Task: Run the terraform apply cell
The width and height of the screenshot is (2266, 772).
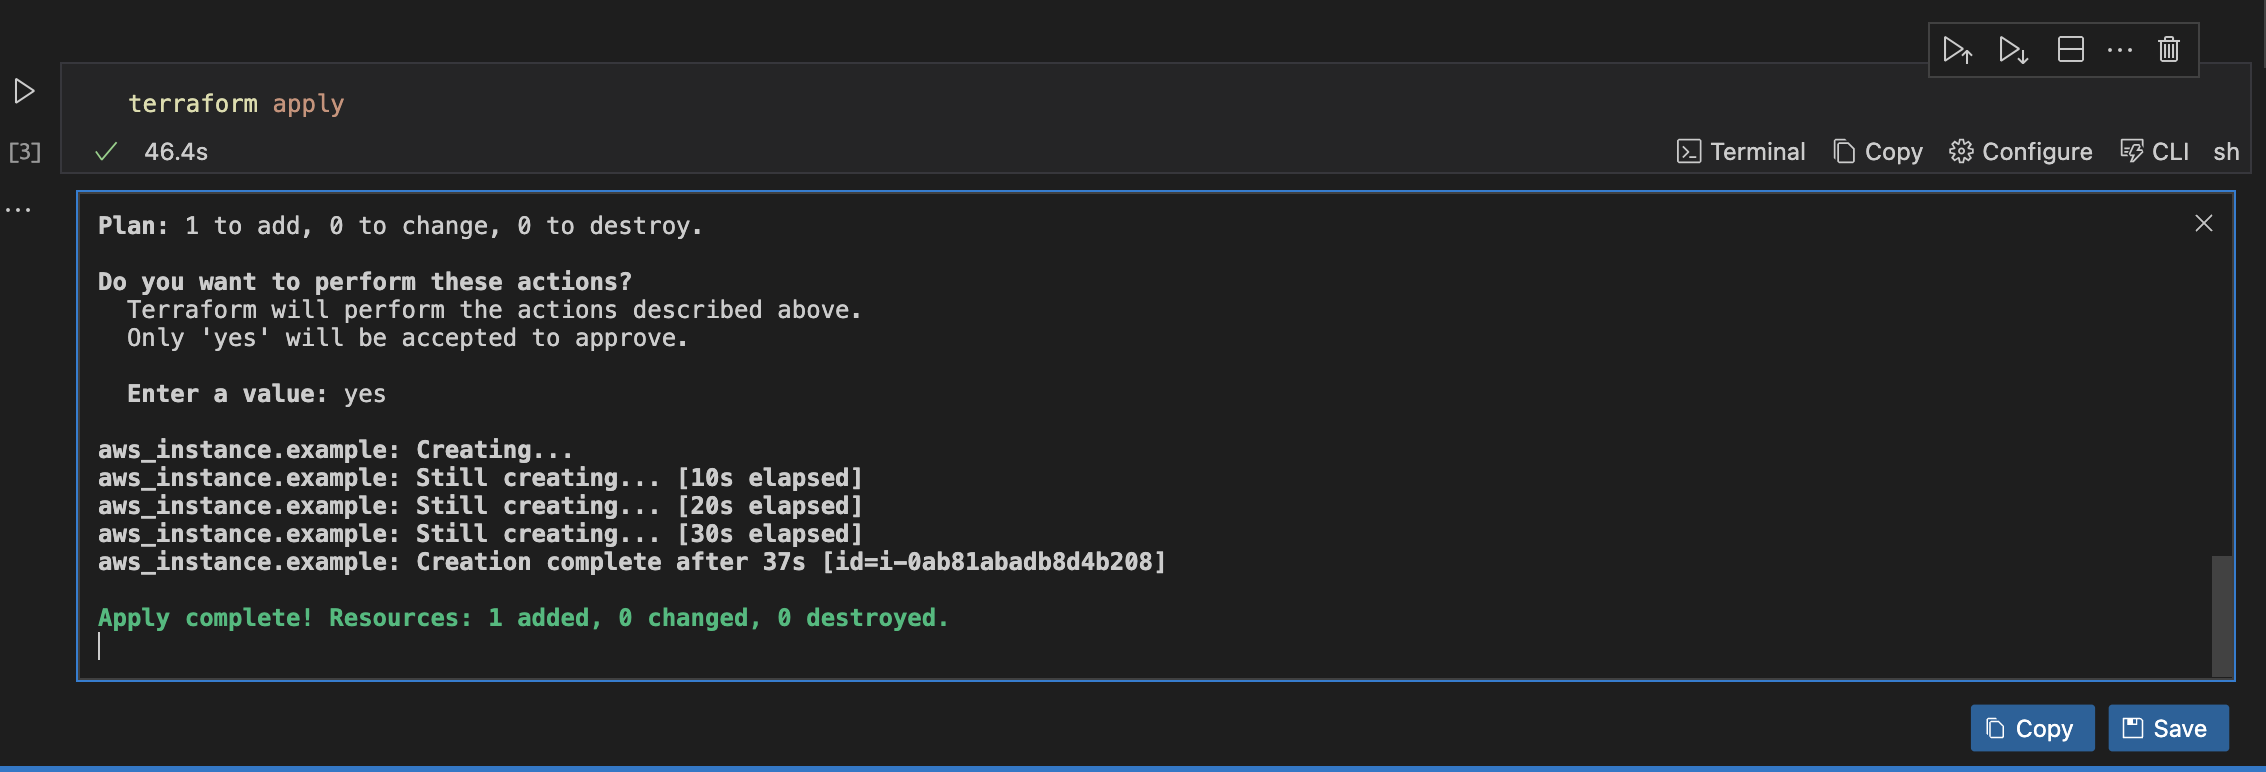Action: pos(25,91)
